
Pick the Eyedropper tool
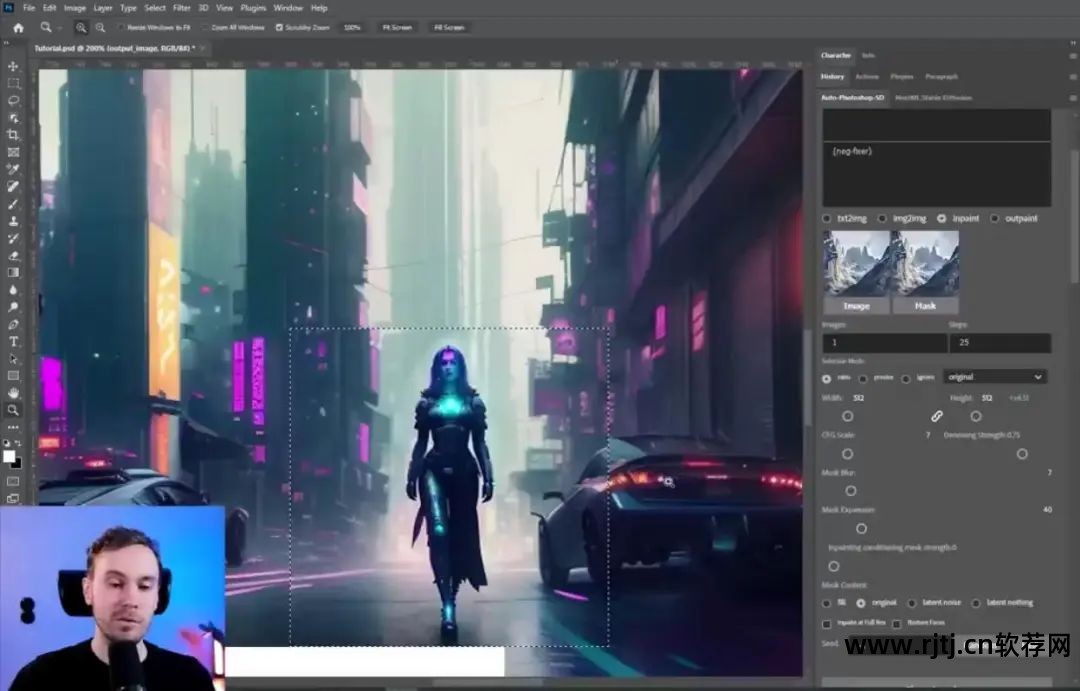(13, 169)
